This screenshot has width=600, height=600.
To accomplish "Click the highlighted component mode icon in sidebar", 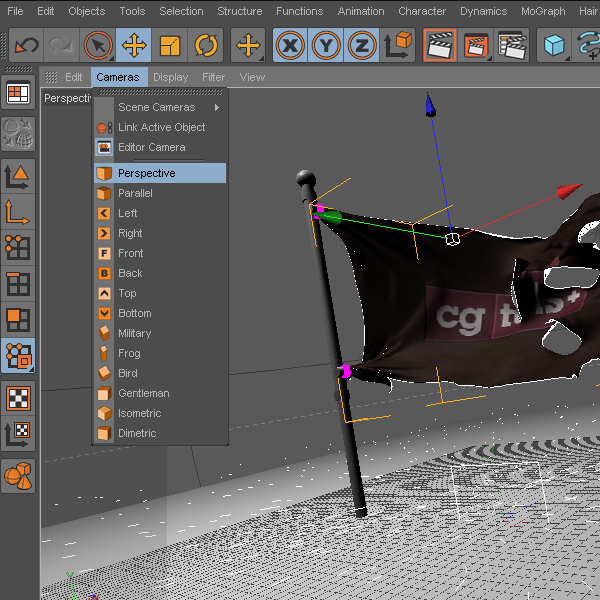I will (x=18, y=355).
